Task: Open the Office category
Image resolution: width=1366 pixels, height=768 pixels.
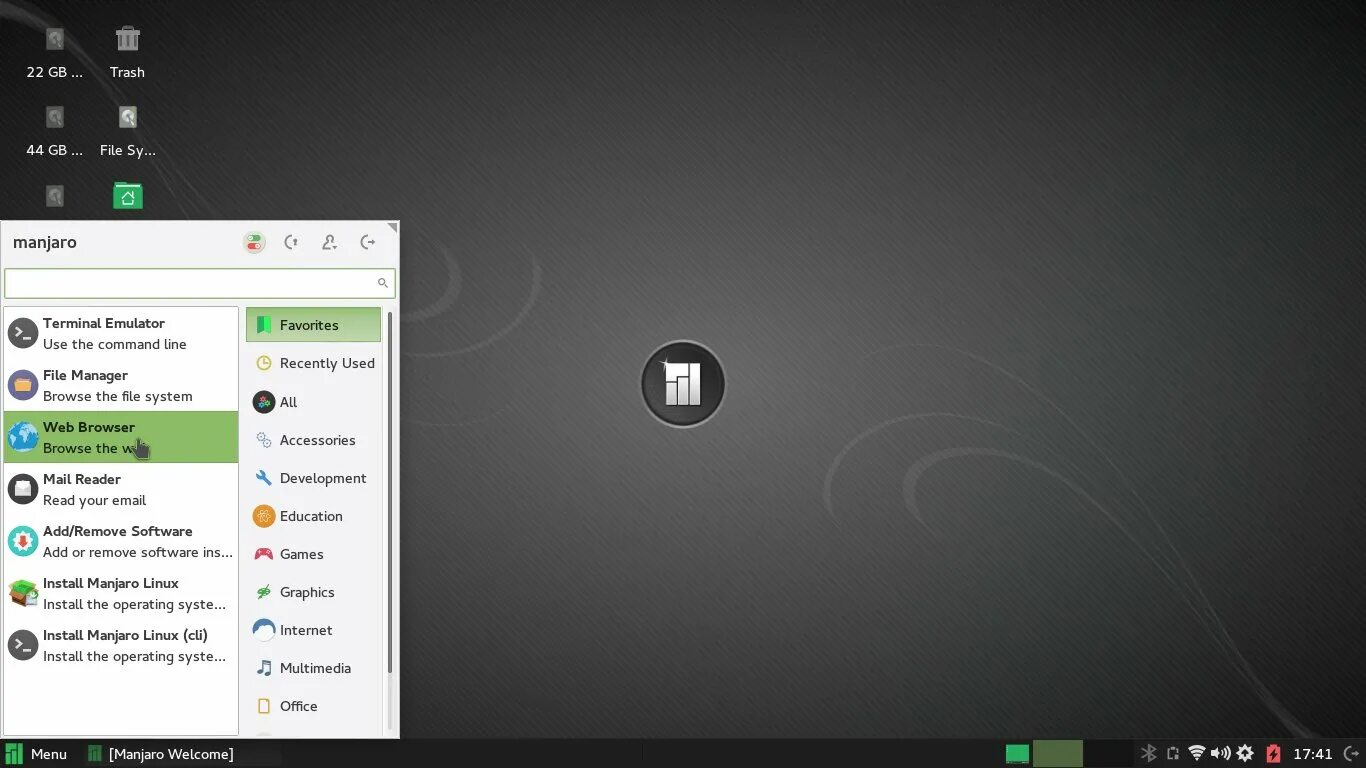Action: tap(313, 706)
